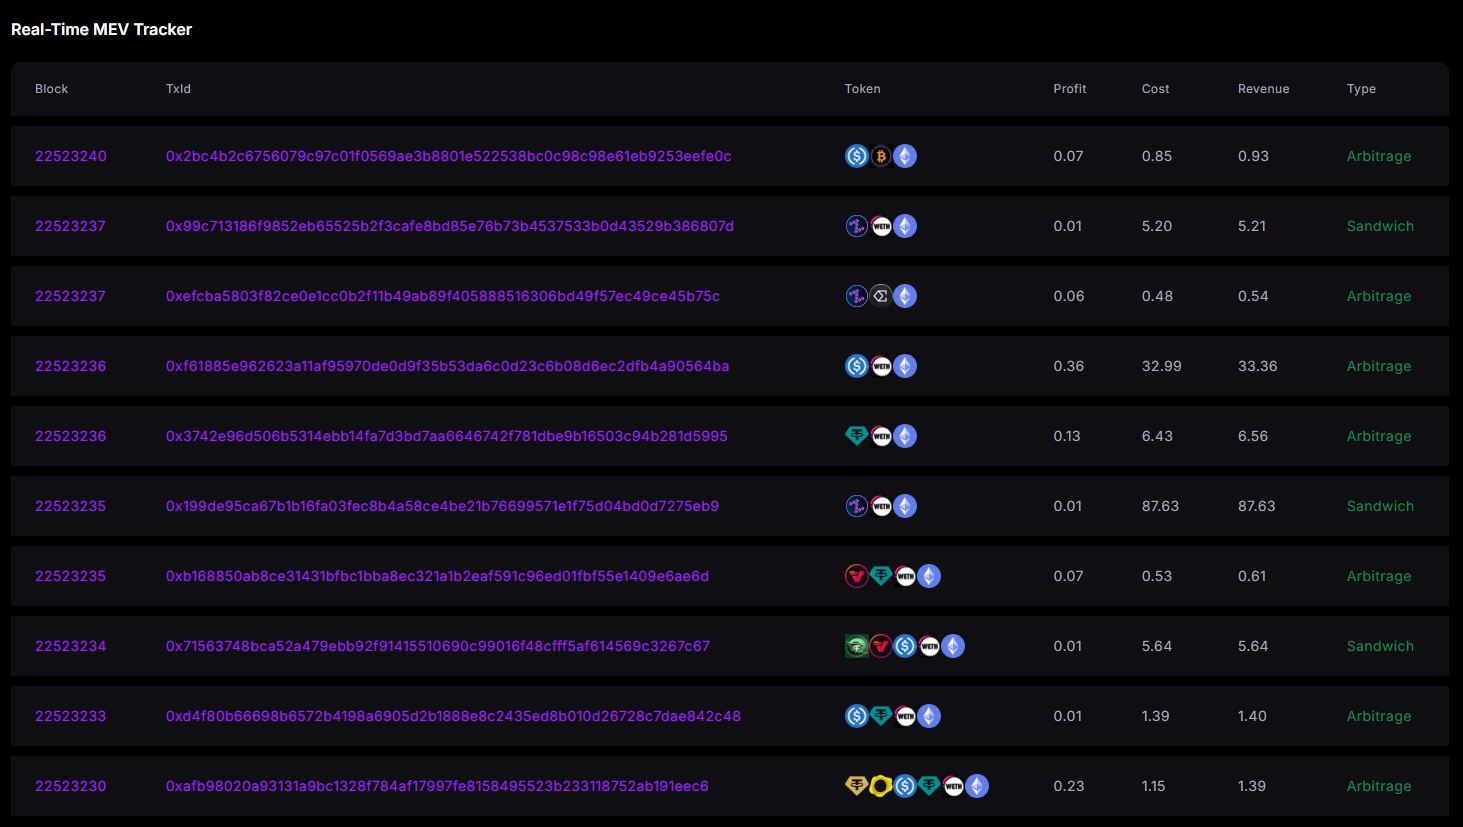Click the Ethereum icon in the 0xefcba58 row
Viewport: 1463px width, 827px height.
click(905, 296)
